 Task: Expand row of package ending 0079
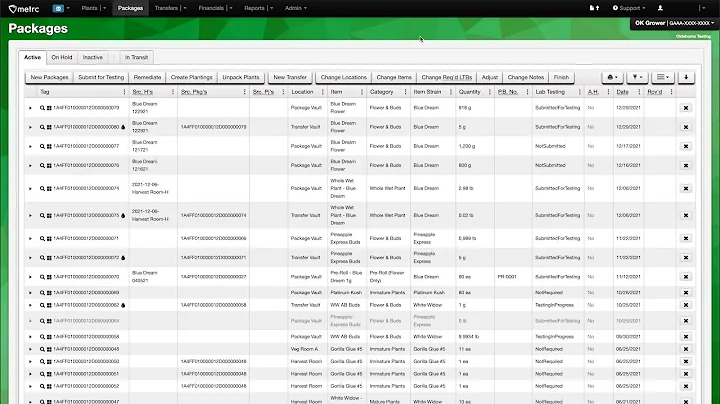[30, 108]
